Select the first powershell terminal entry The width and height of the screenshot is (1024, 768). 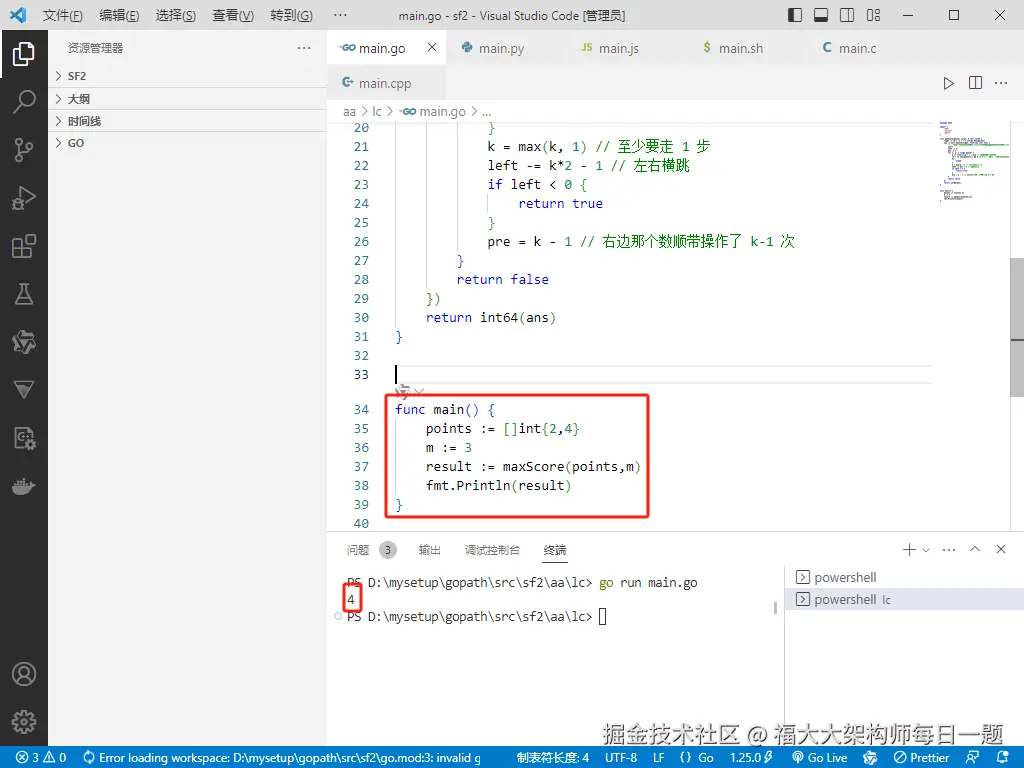(904, 577)
